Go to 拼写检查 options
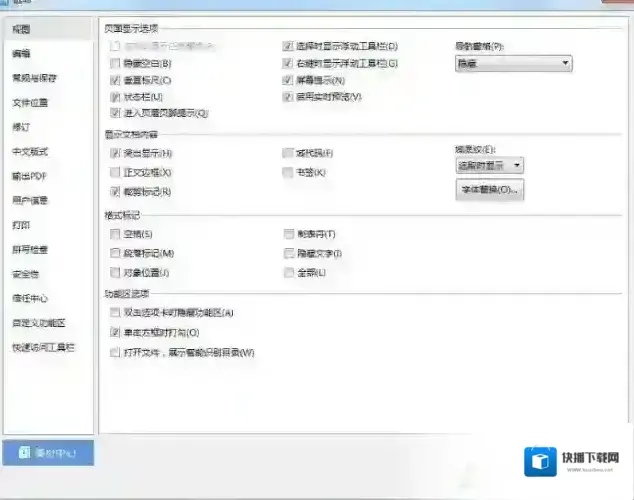Image resolution: width=634 pixels, height=500 pixels. pyautogui.click(x=30, y=249)
